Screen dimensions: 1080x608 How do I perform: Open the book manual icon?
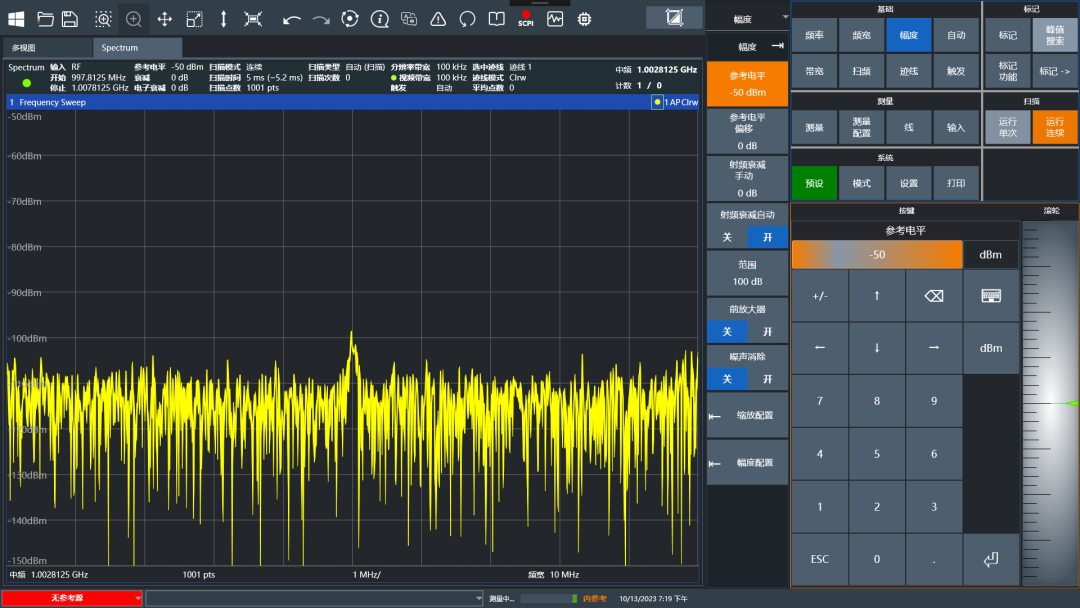pyautogui.click(x=497, y=19)
